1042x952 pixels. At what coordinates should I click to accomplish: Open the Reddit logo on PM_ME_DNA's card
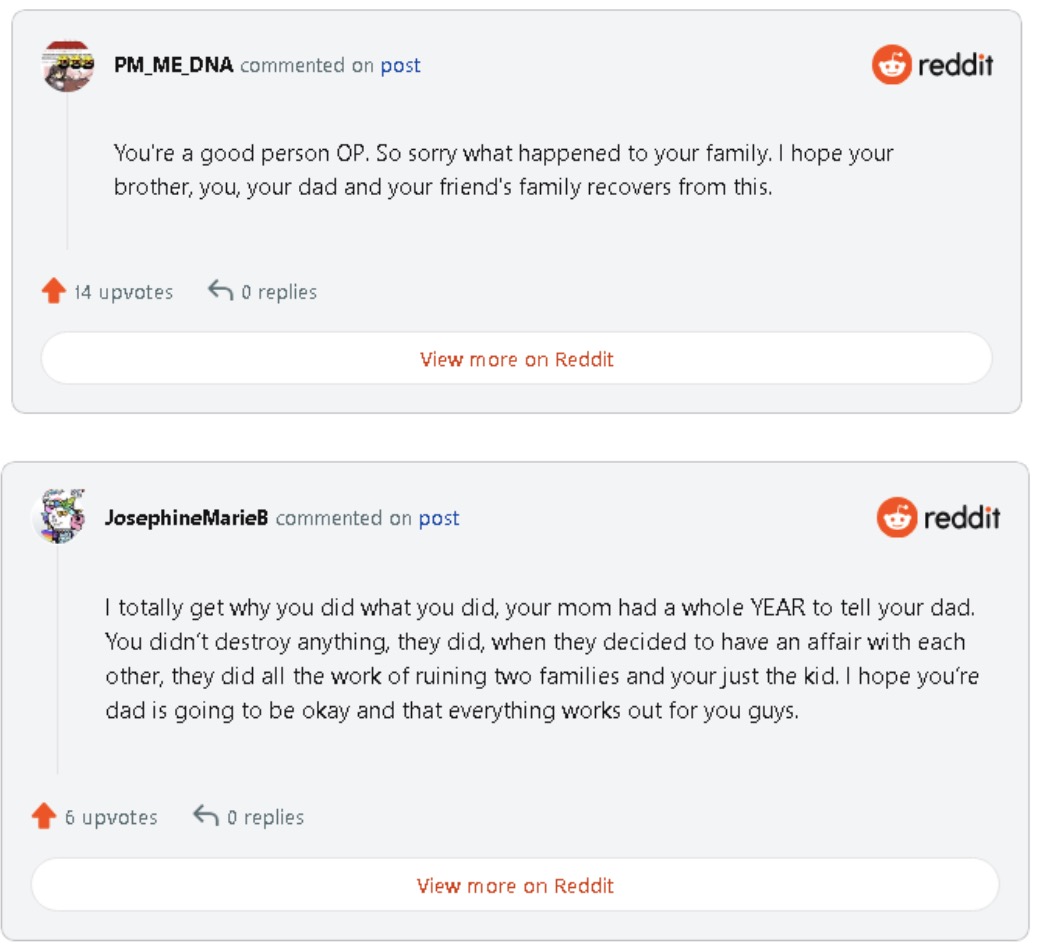(x=933, y=65)
